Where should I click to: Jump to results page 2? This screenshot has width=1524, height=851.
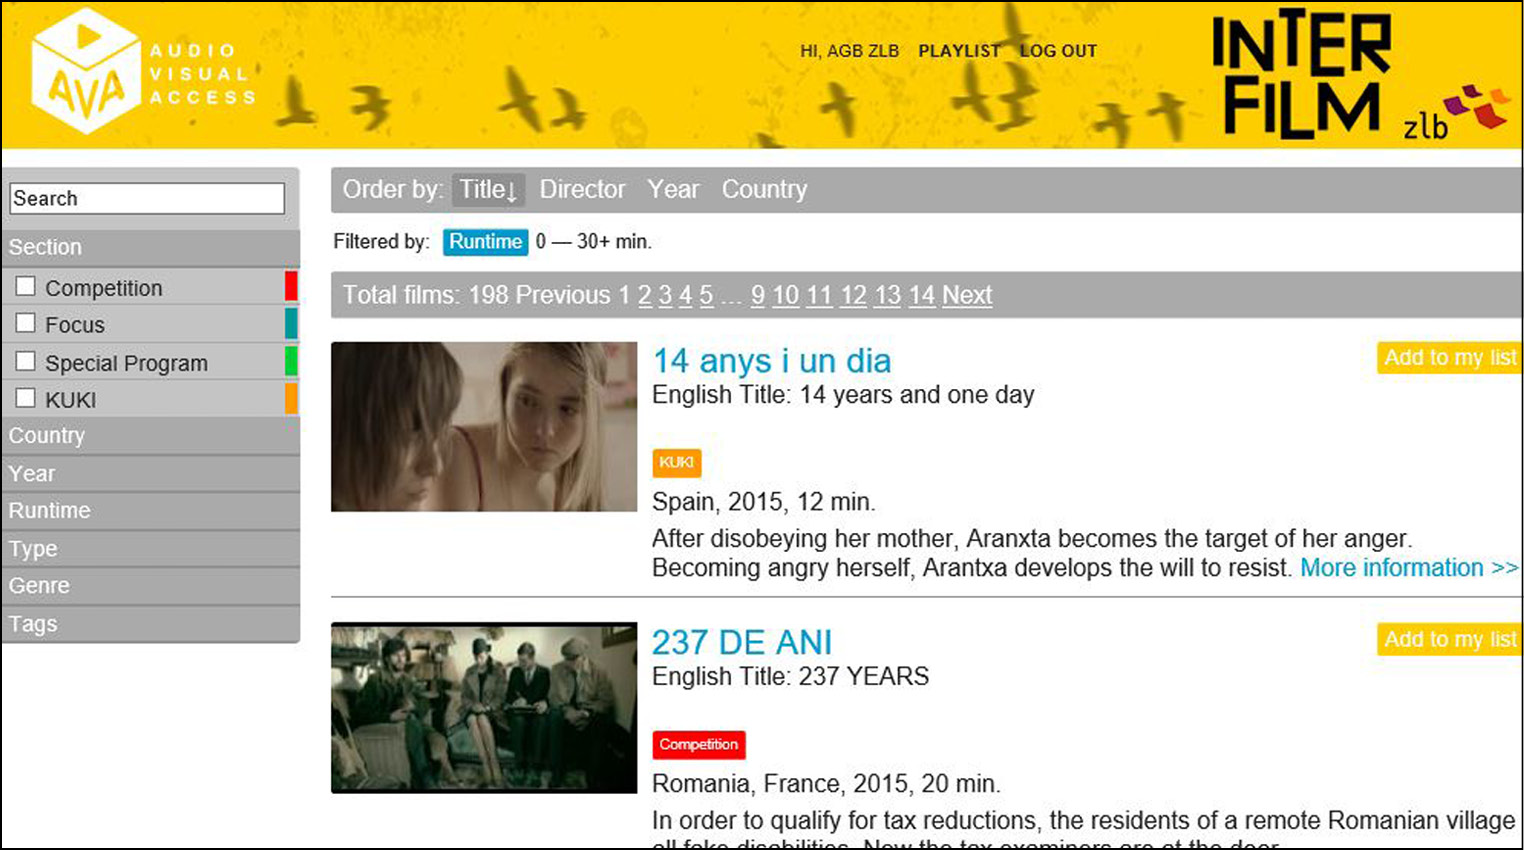pos(645,295)
